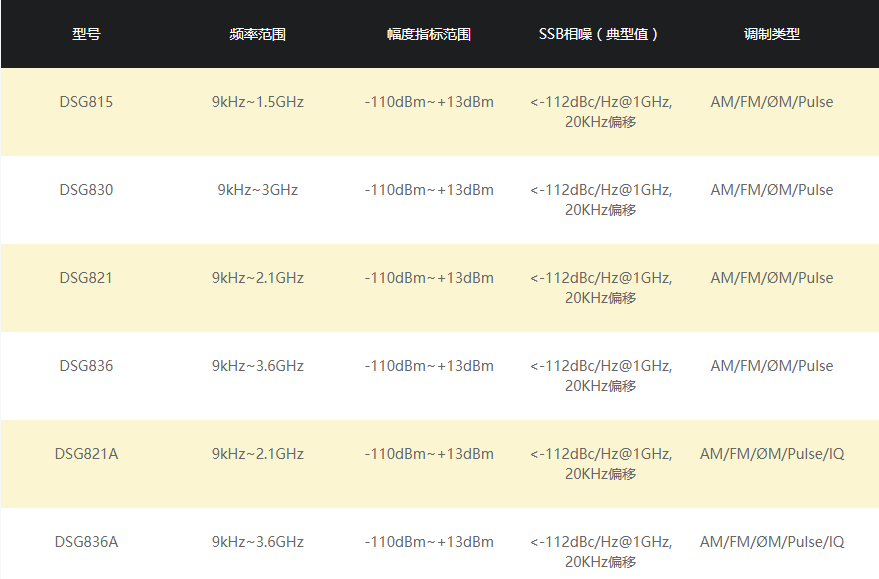Click DSG821's SSB phase noise cell
879x579 pixels.
click(600, 288)
